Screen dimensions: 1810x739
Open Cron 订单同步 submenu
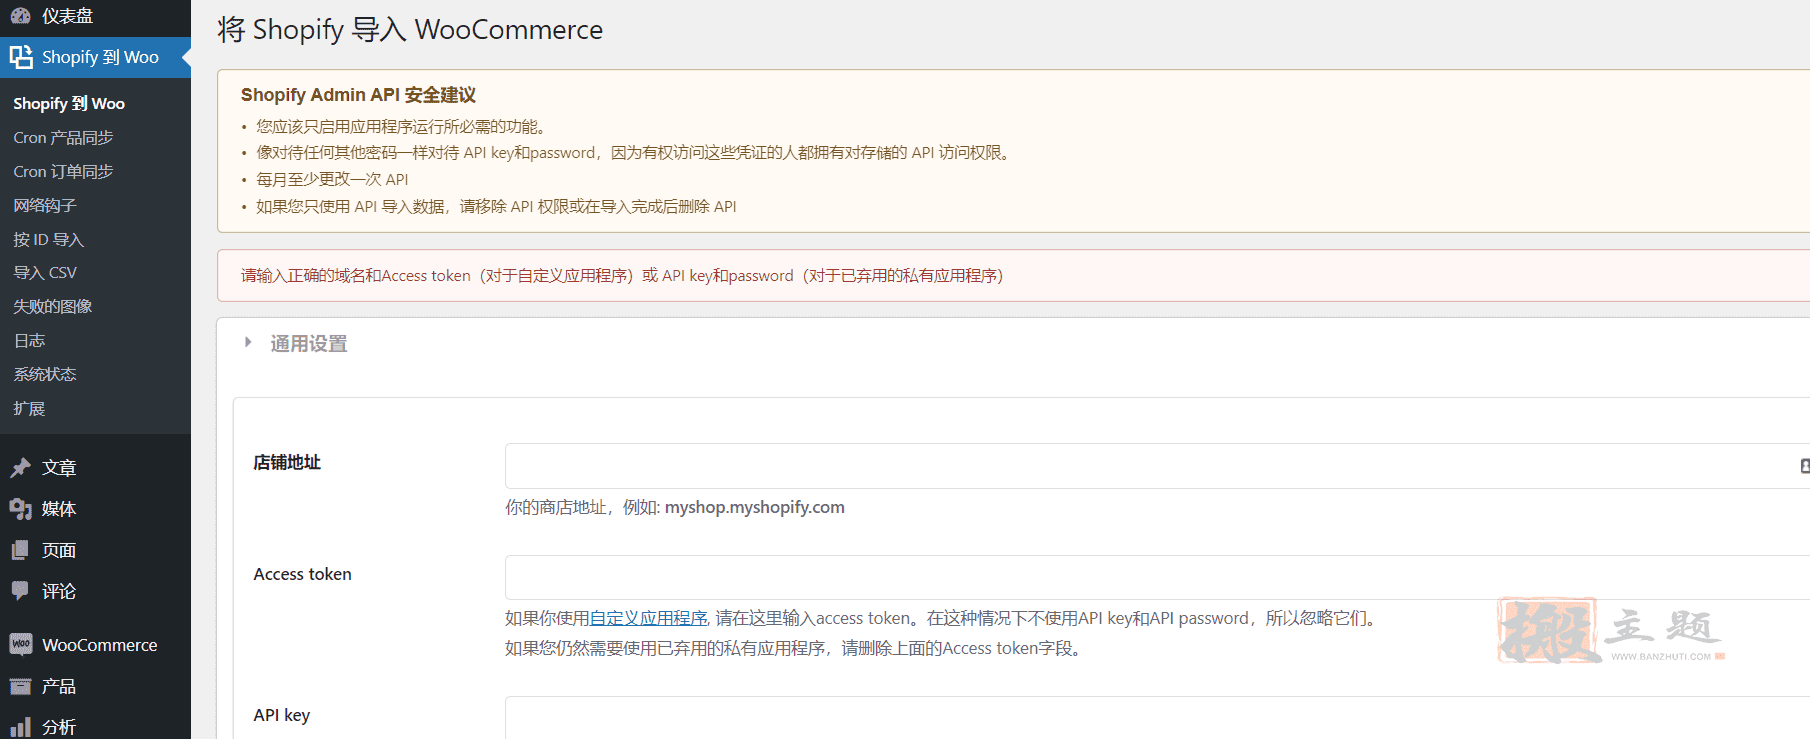(x=63, y=171)
